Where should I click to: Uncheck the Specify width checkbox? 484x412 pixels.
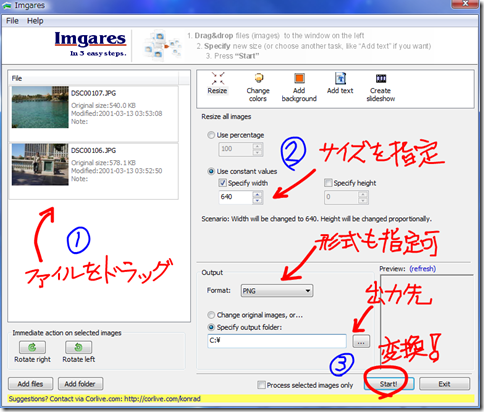[223, 183]
